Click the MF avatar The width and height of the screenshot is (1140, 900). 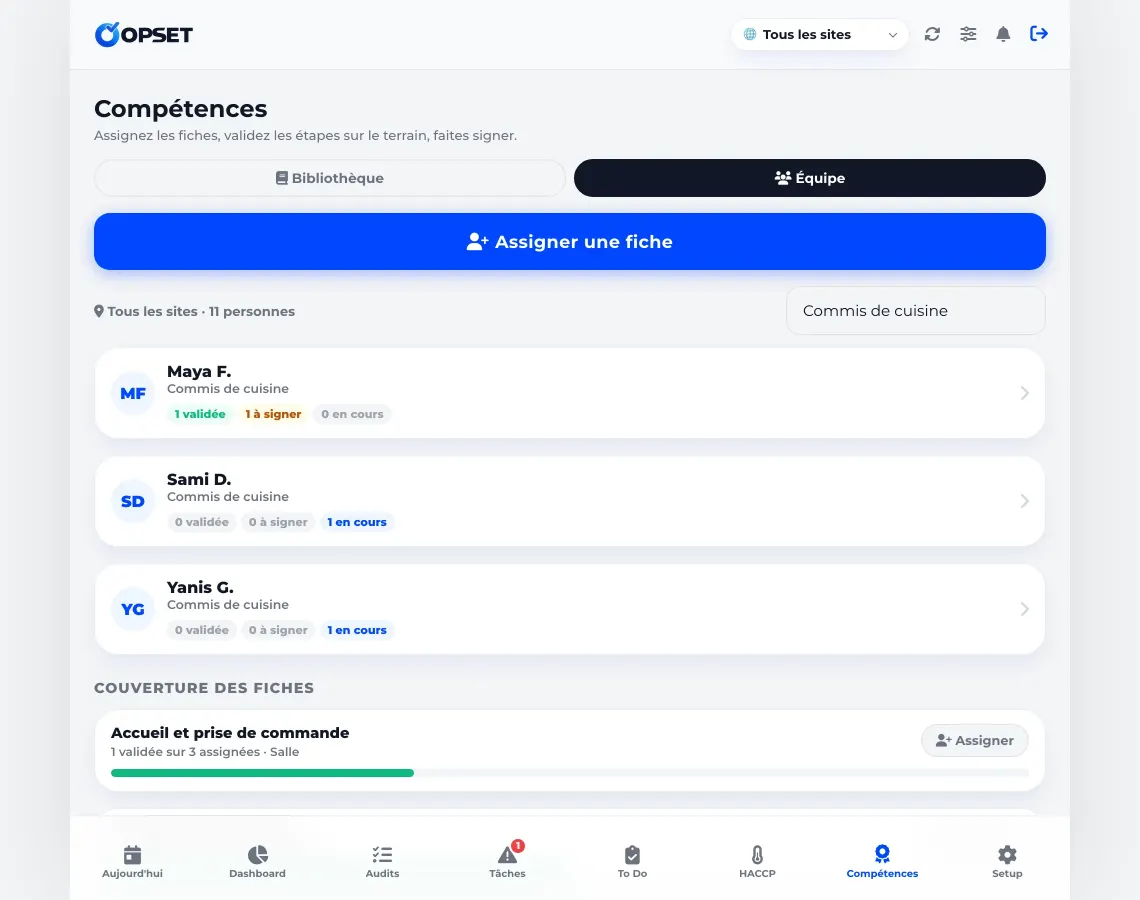pyautogui.click(x=133, y=393)
